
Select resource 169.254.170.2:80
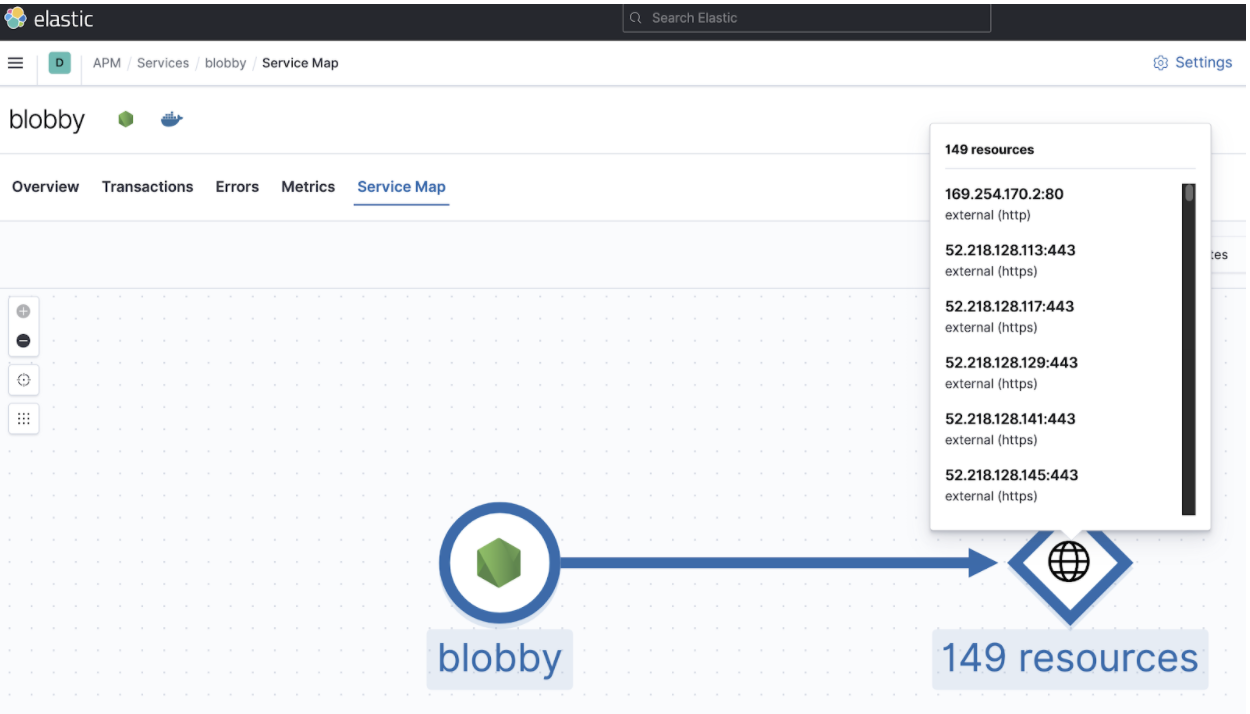click(1004, 194)
